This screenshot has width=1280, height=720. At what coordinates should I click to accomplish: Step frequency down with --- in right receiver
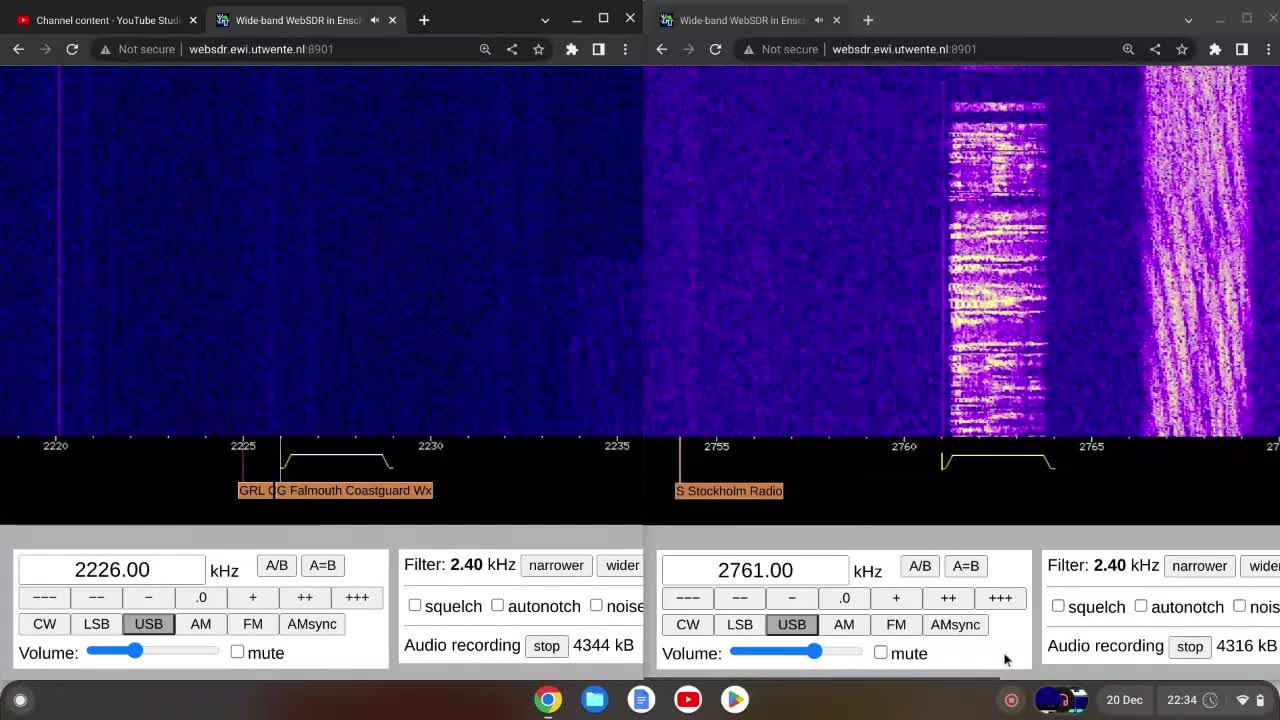coord(688,598)
